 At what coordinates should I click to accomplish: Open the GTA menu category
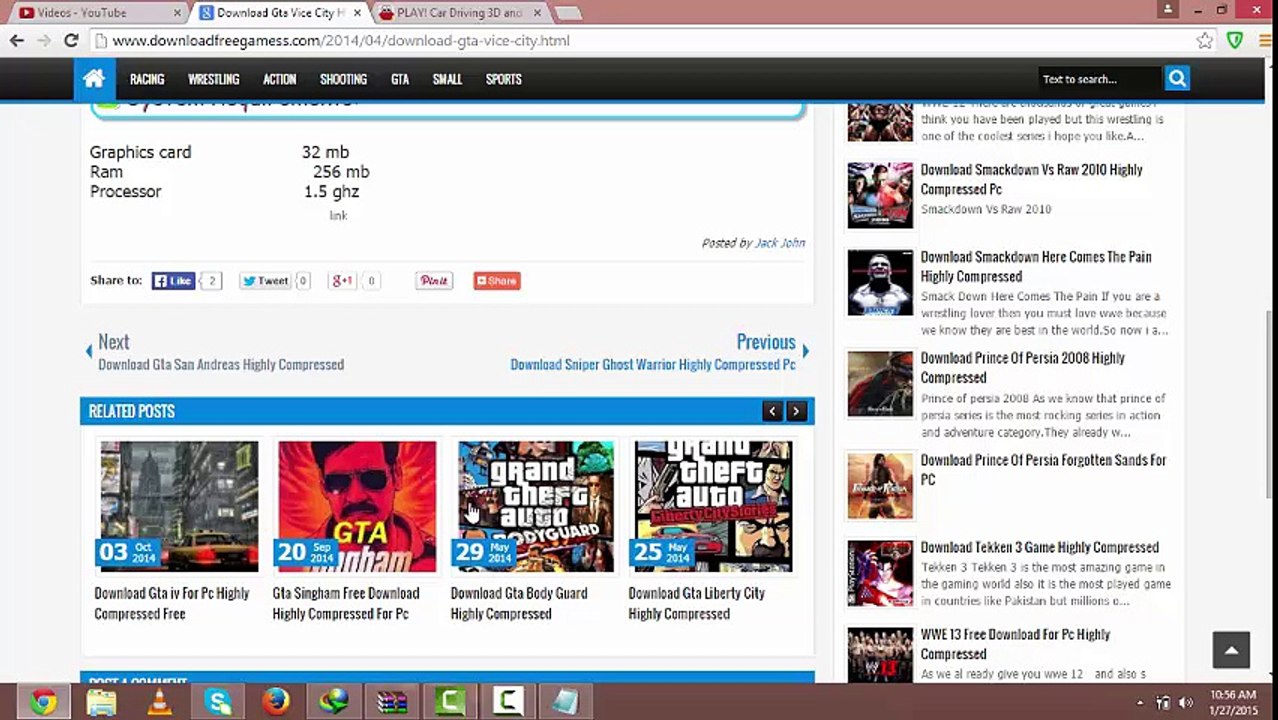click(400, 79)
